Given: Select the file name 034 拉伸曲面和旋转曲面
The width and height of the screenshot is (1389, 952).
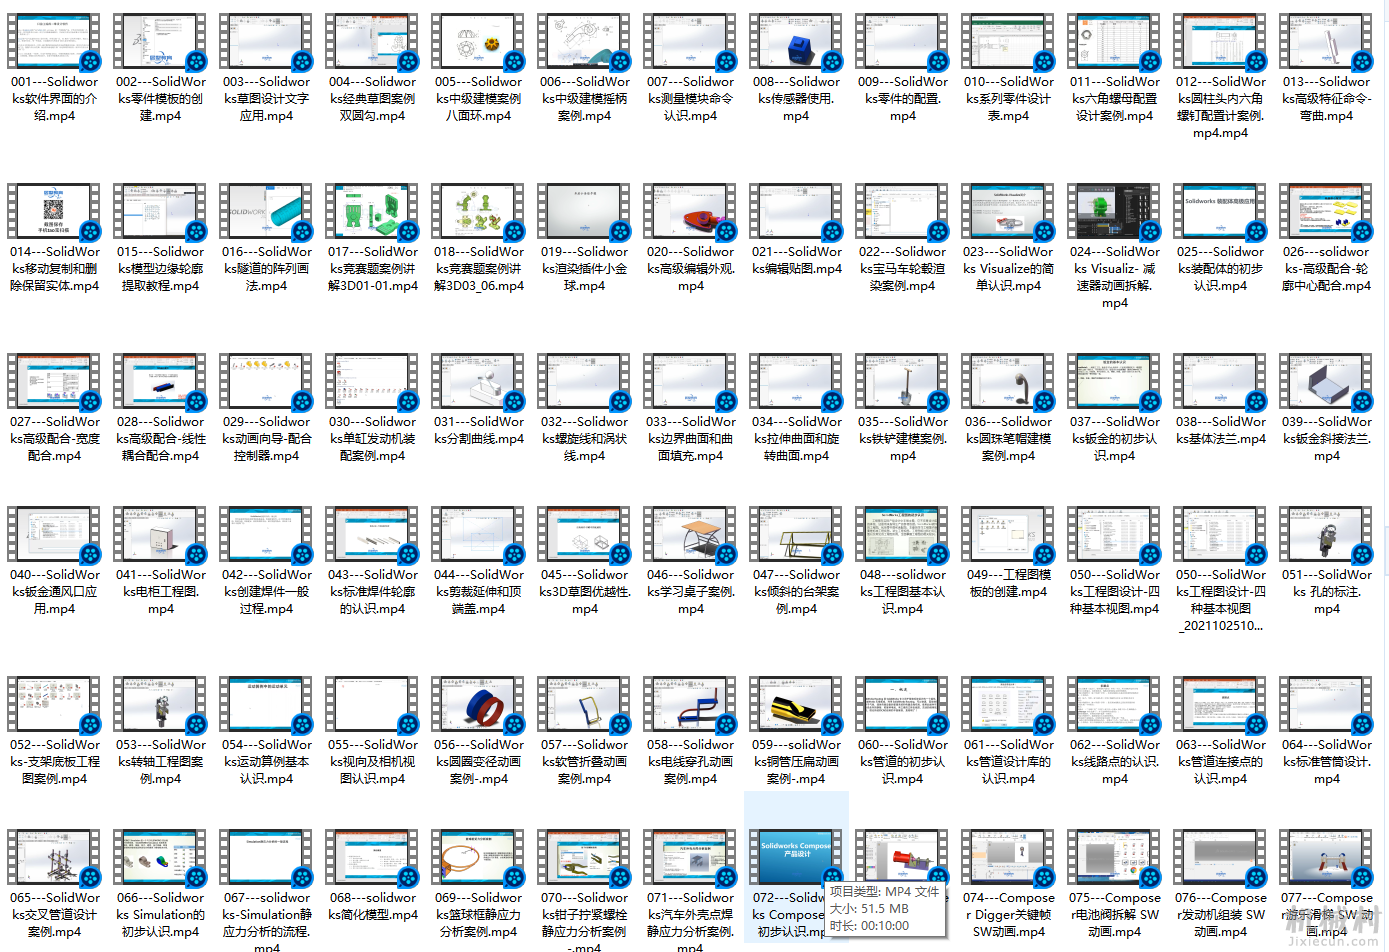Looking at the screenshot, I should tap(796, 439).
